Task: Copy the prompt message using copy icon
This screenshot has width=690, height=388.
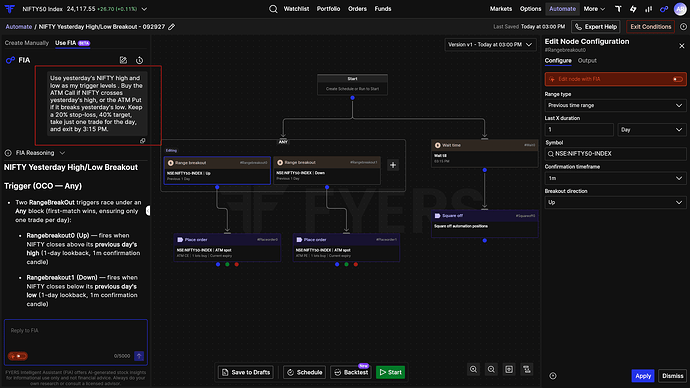Action: click(143, 141)
